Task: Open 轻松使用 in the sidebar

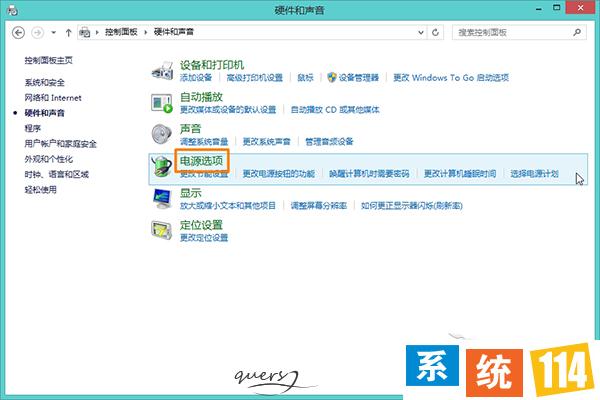Action: tap(40, 189)
